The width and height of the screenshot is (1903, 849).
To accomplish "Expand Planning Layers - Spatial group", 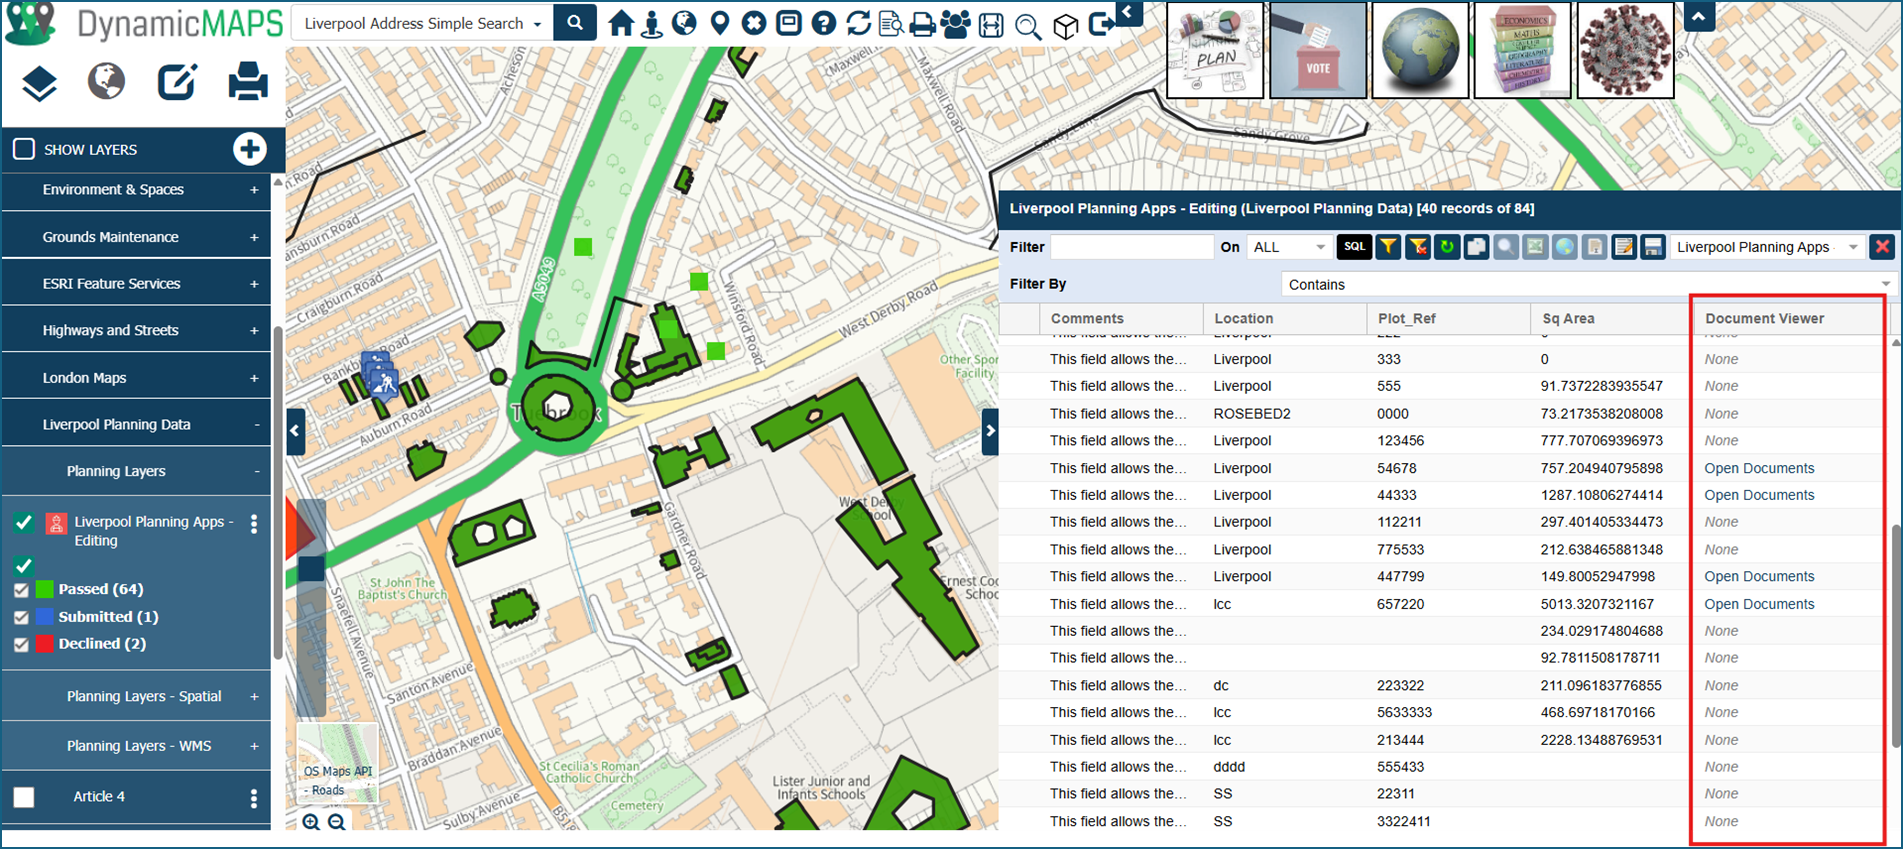I will point(254,697).
